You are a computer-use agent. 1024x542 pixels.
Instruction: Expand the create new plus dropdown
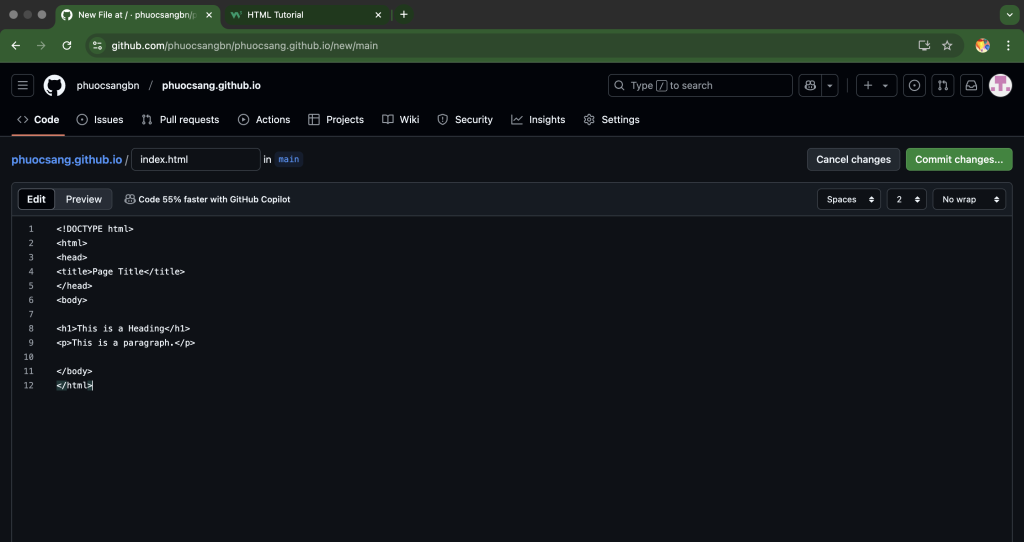pos(876,86)
